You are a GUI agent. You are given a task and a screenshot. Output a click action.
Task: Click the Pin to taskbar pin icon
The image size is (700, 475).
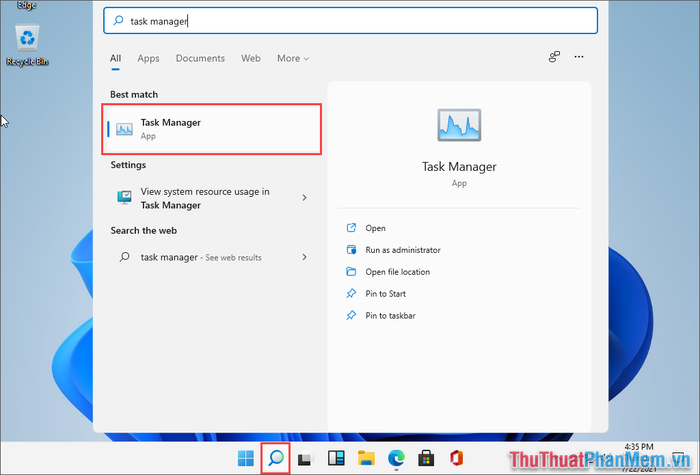point(351,315)
